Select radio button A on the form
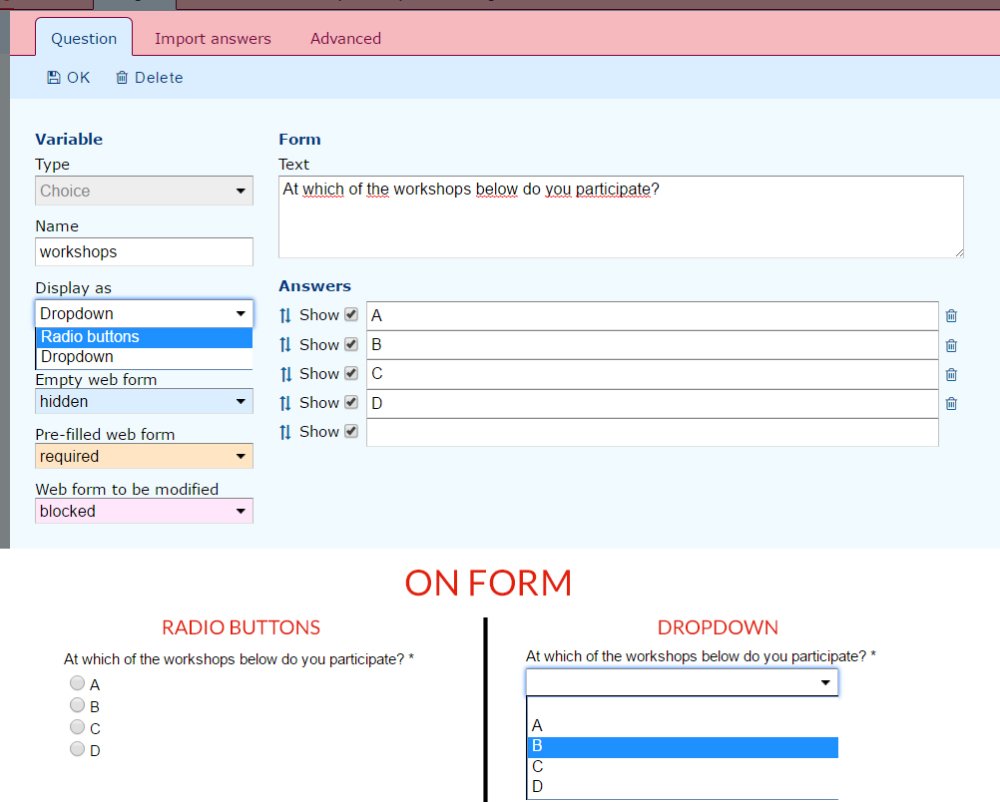Image resolution: width=1000 pixels, height=802 pixels. coord(77,683)
